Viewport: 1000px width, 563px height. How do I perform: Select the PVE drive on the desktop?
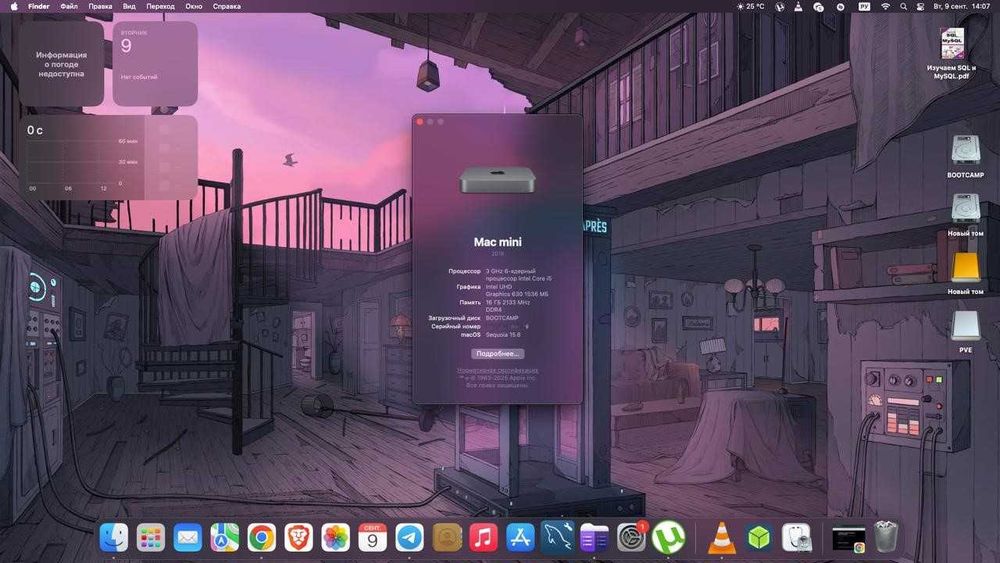pos(965,332)
